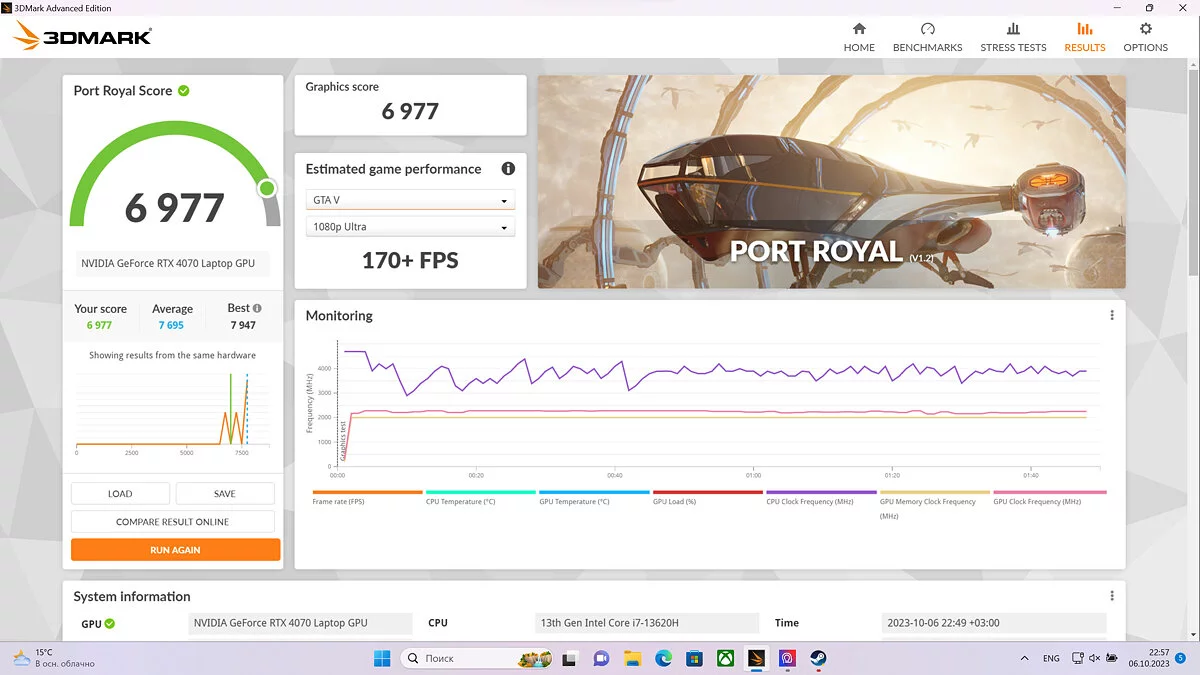Launch Steam from the taskbar
This screenshot has width=1200, height=675.
pos(817,658)
